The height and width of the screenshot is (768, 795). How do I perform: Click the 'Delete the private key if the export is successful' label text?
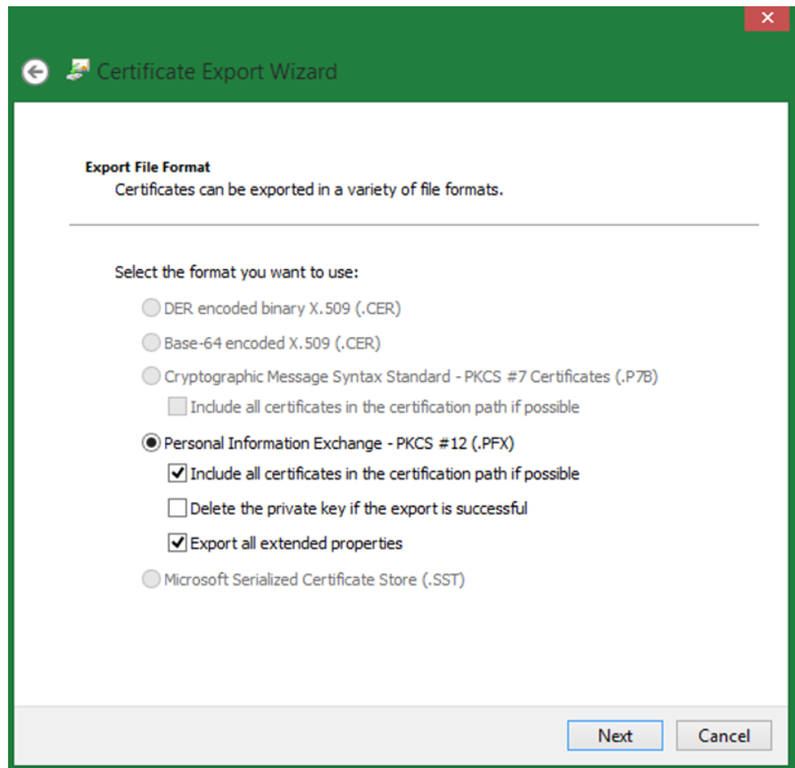[358, 508]
